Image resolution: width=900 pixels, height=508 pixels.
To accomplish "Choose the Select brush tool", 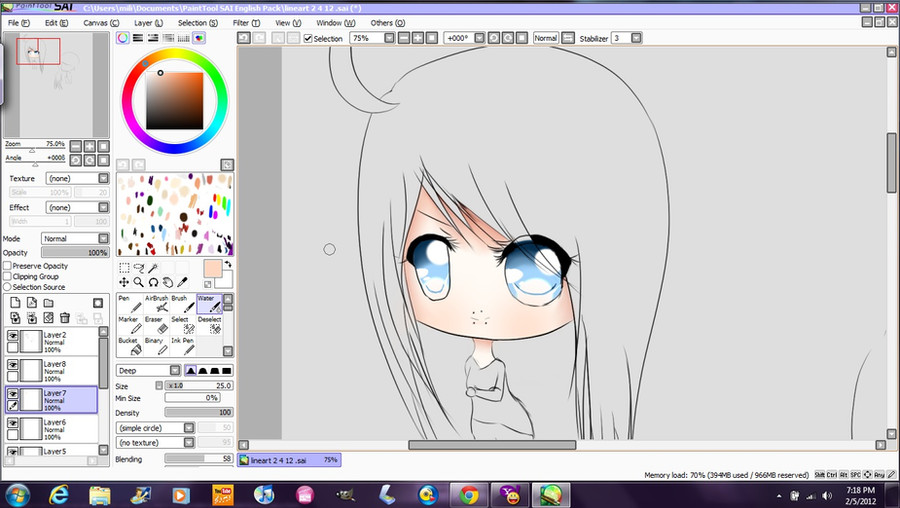I will (183, 325).
